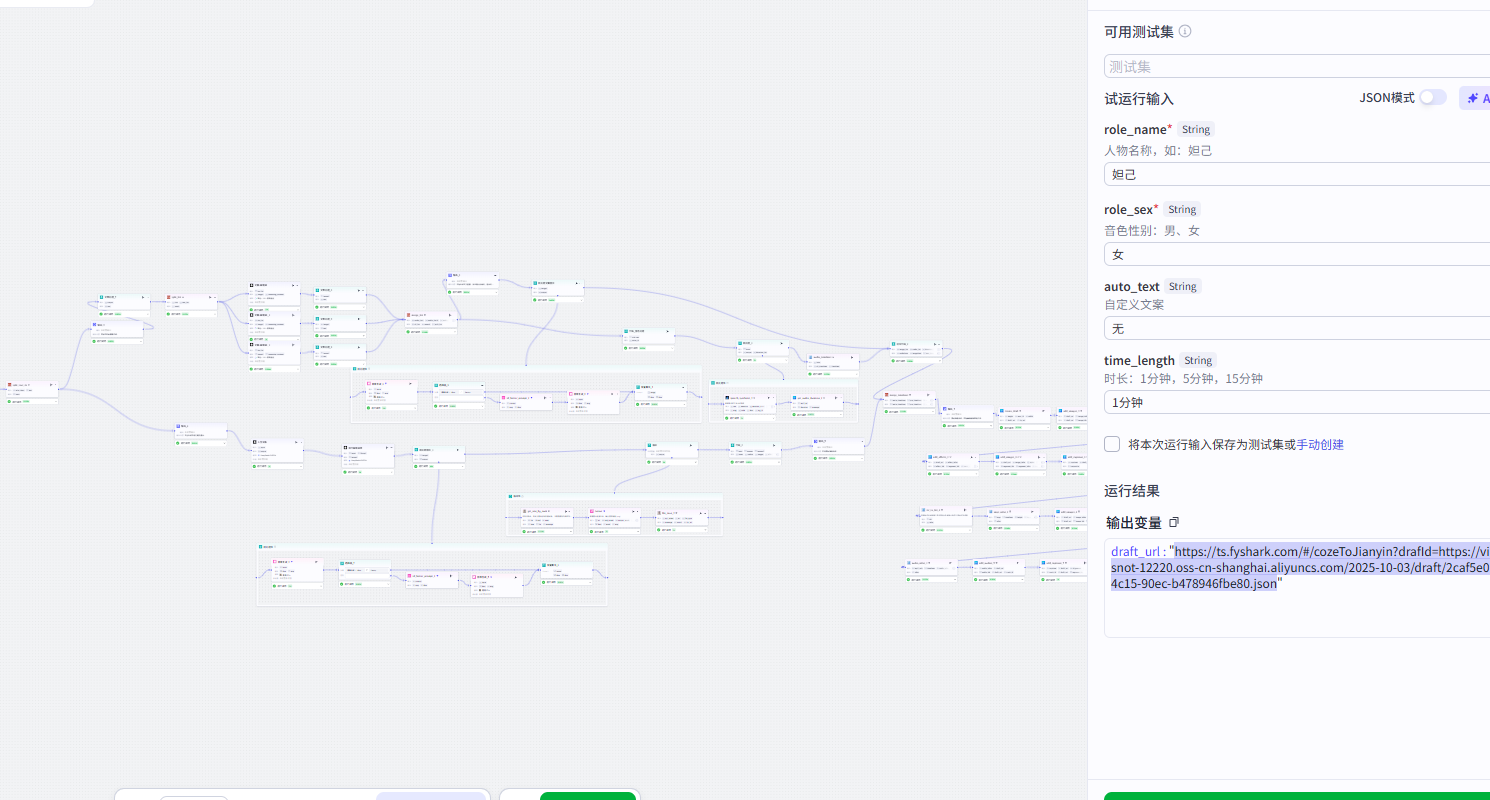Copy output variables with the copy icon
Image resolution: width=1490 pixels, height=800 pixels.
1174,522
